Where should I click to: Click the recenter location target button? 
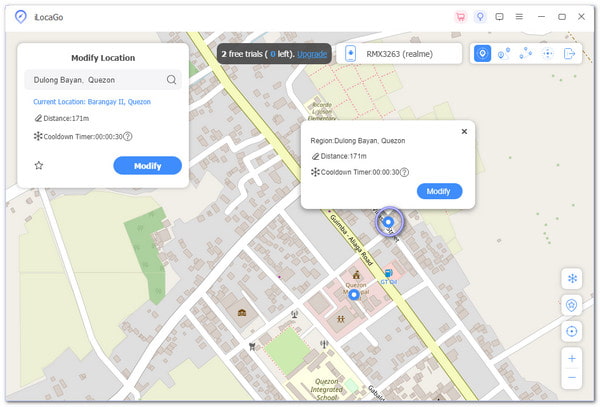(572, 331)
